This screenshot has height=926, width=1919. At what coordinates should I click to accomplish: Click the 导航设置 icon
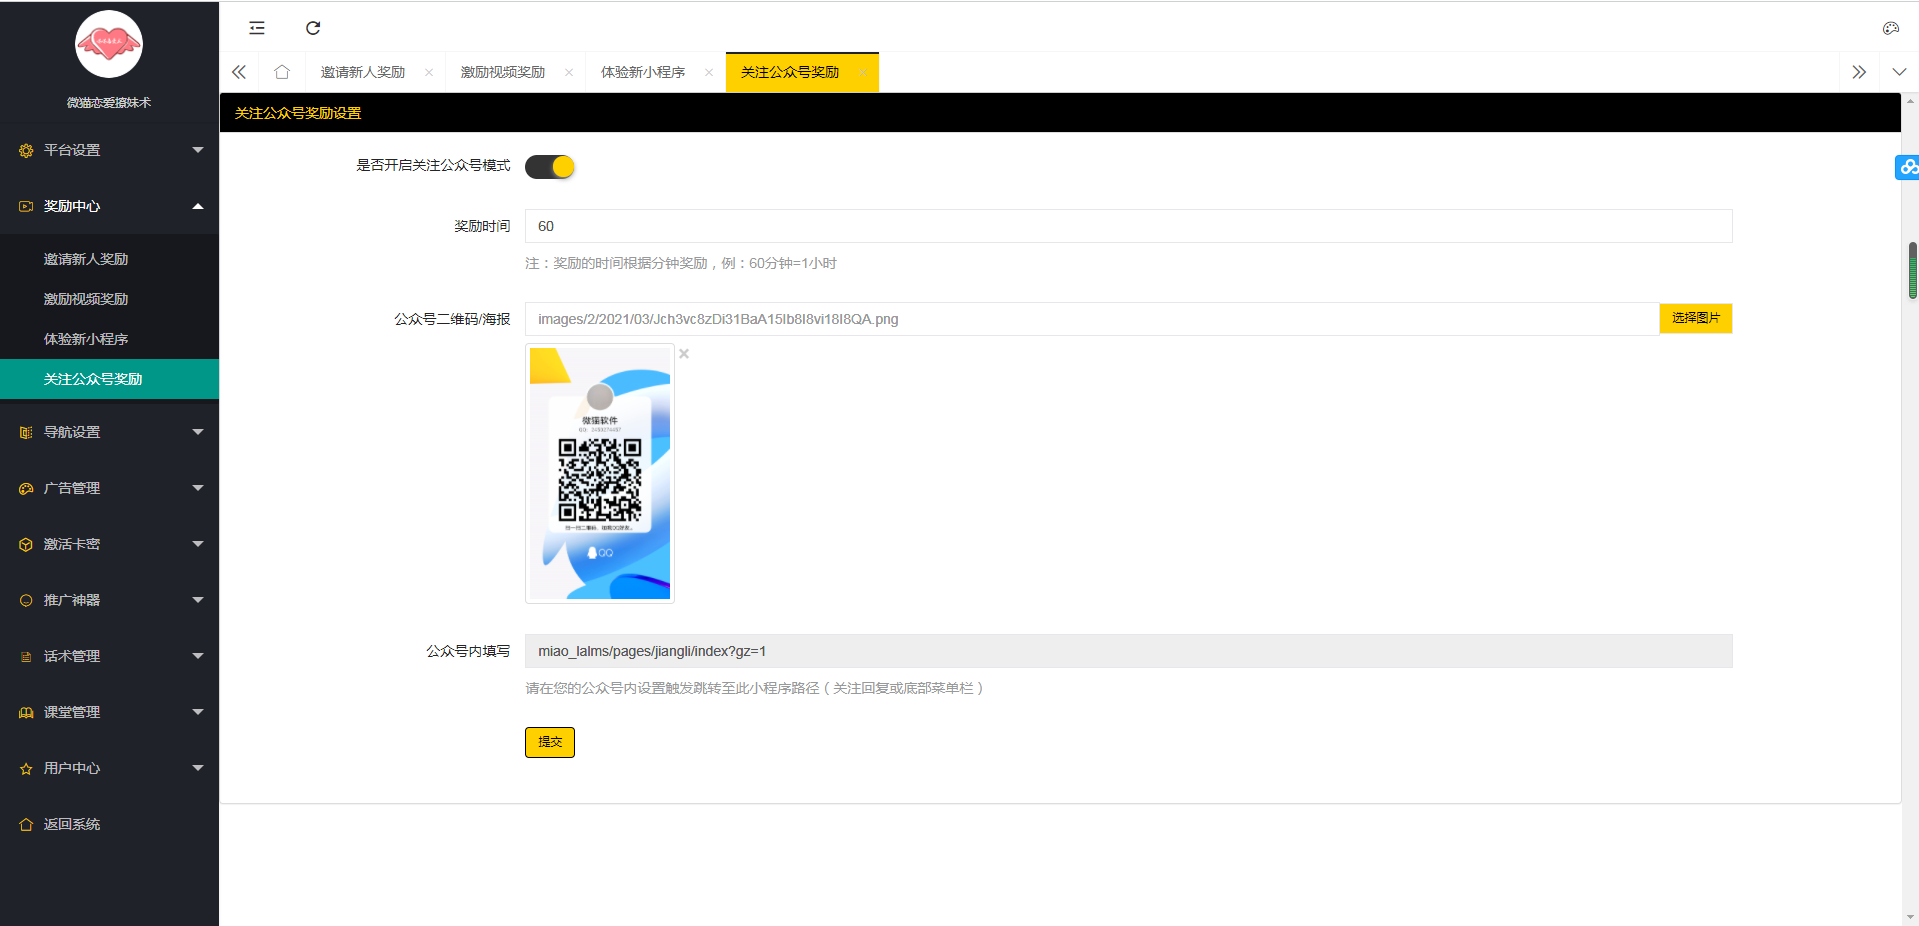click(x=26, y=433)
